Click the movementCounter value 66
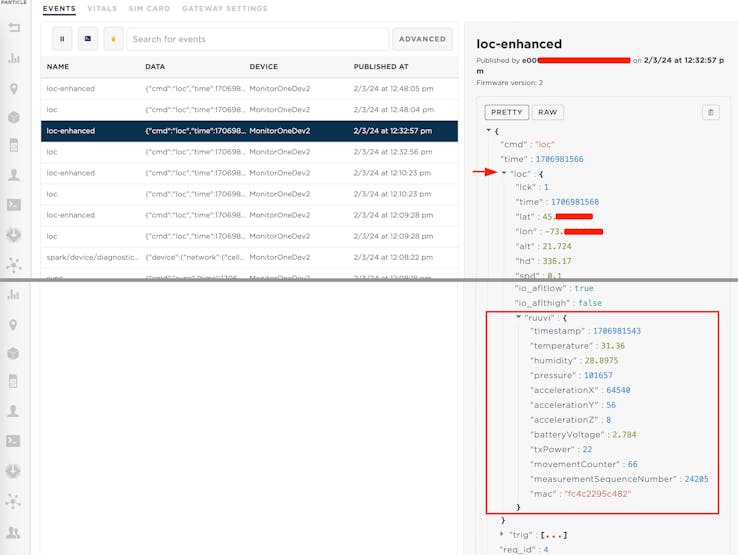The image size is (738, 555). pos(633,464)
